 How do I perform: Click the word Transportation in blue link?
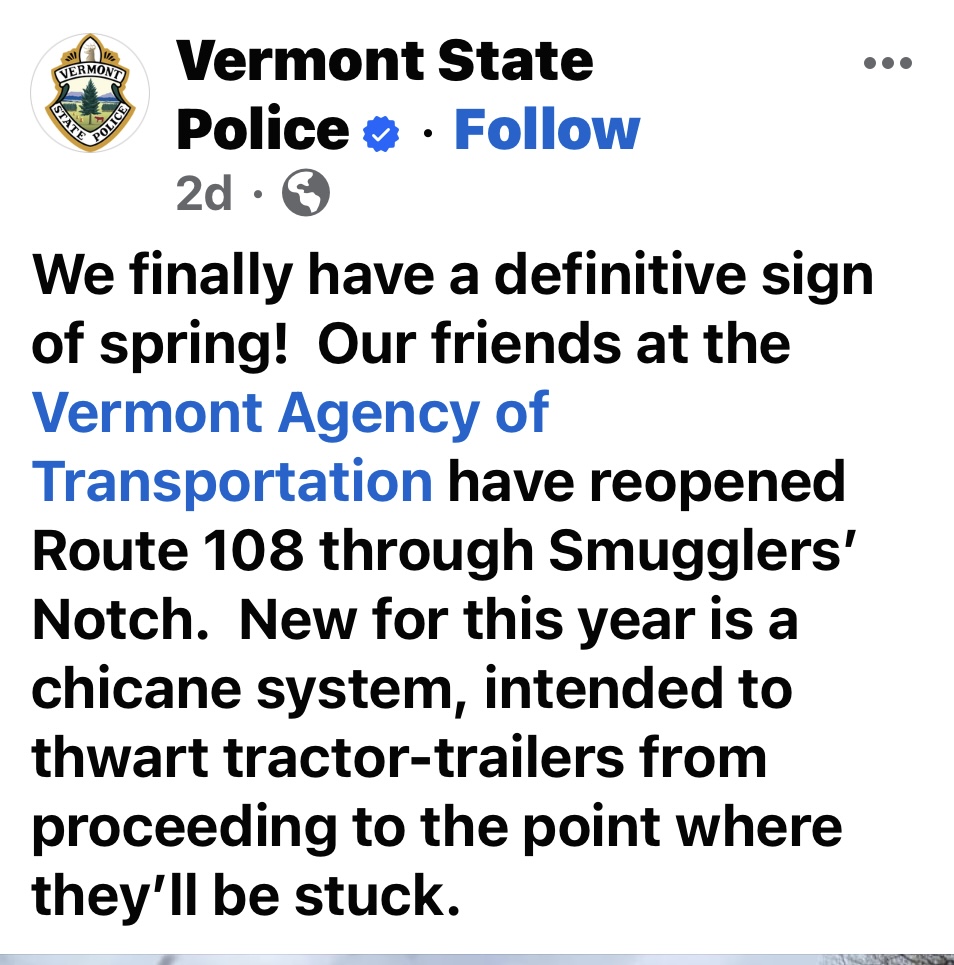coord(232,481)
